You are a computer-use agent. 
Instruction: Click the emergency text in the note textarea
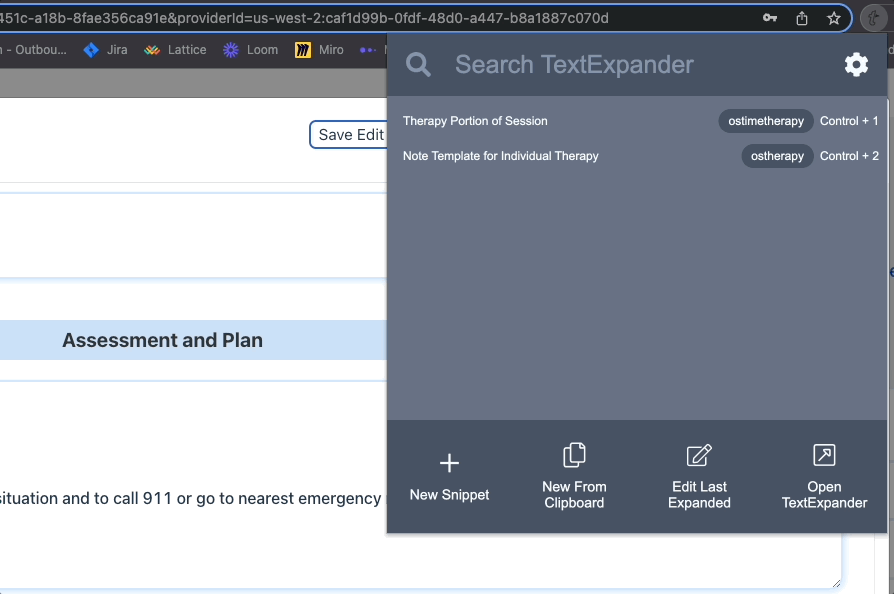tap(190, 498)
